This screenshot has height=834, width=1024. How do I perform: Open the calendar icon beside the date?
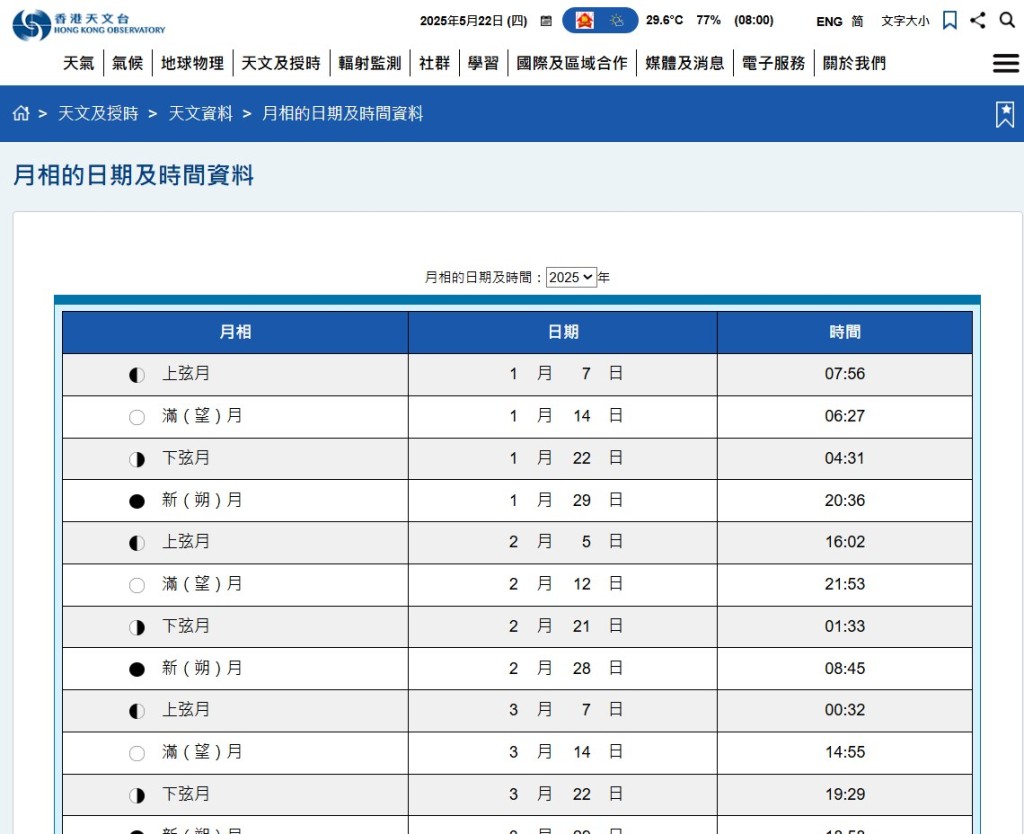click(546, 21)
